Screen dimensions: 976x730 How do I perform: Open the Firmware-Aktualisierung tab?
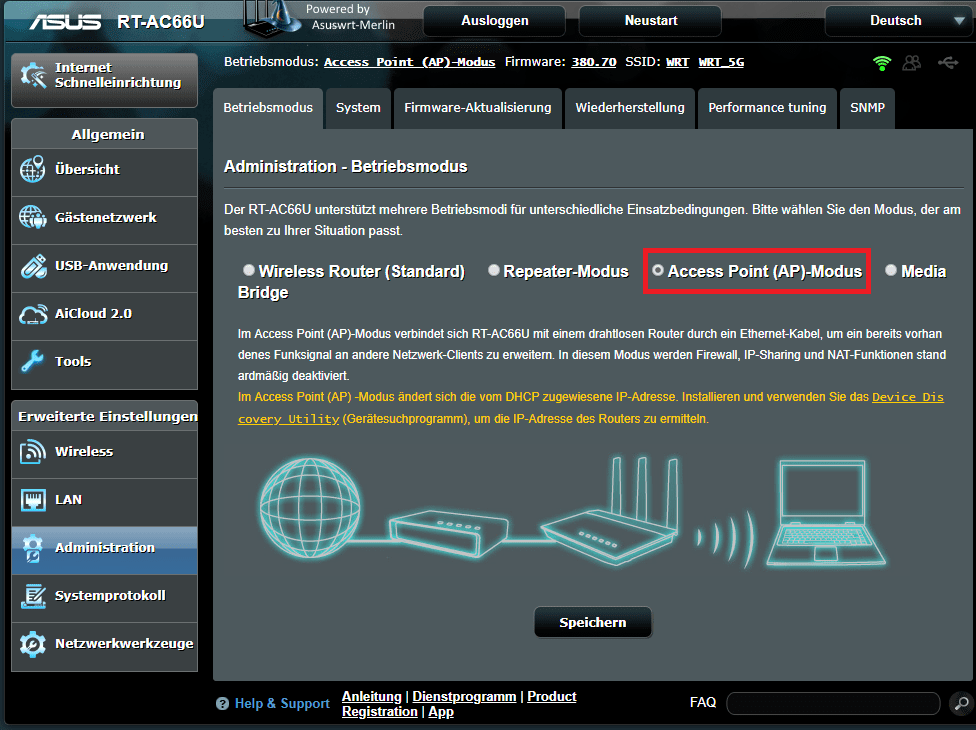477,108
